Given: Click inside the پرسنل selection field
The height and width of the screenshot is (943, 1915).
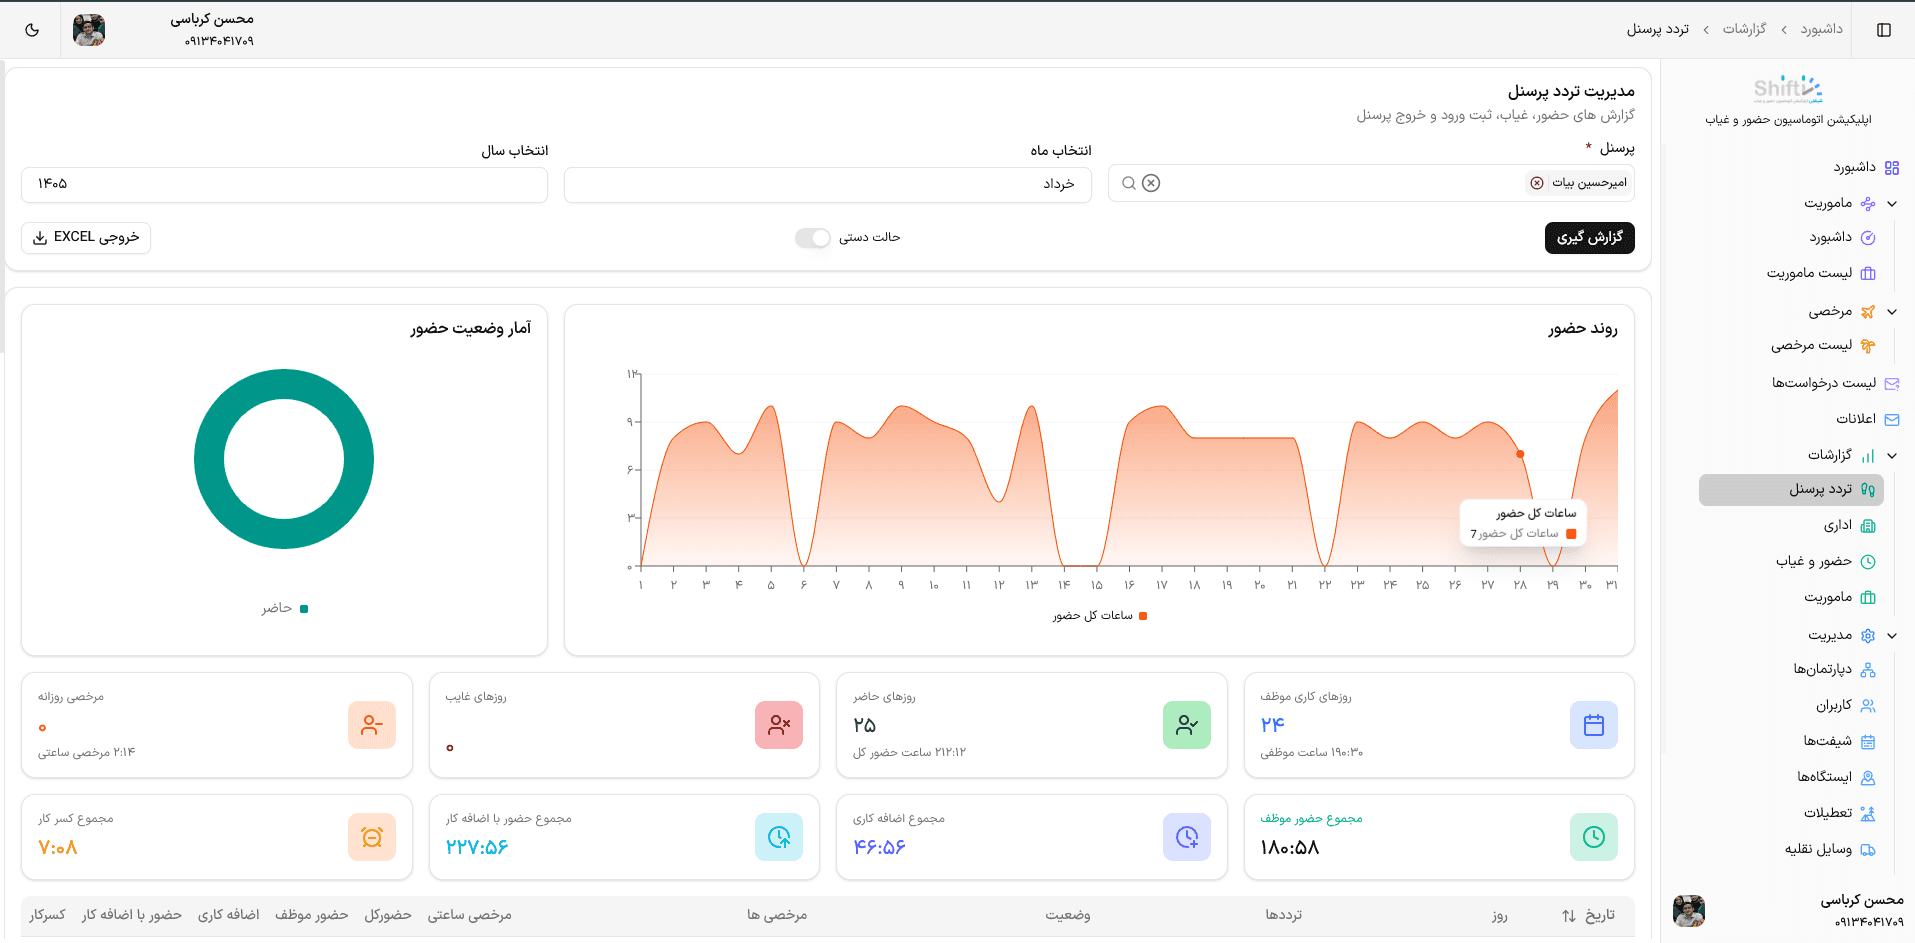Looking at the screenshot, I should tap(1371, 183).
